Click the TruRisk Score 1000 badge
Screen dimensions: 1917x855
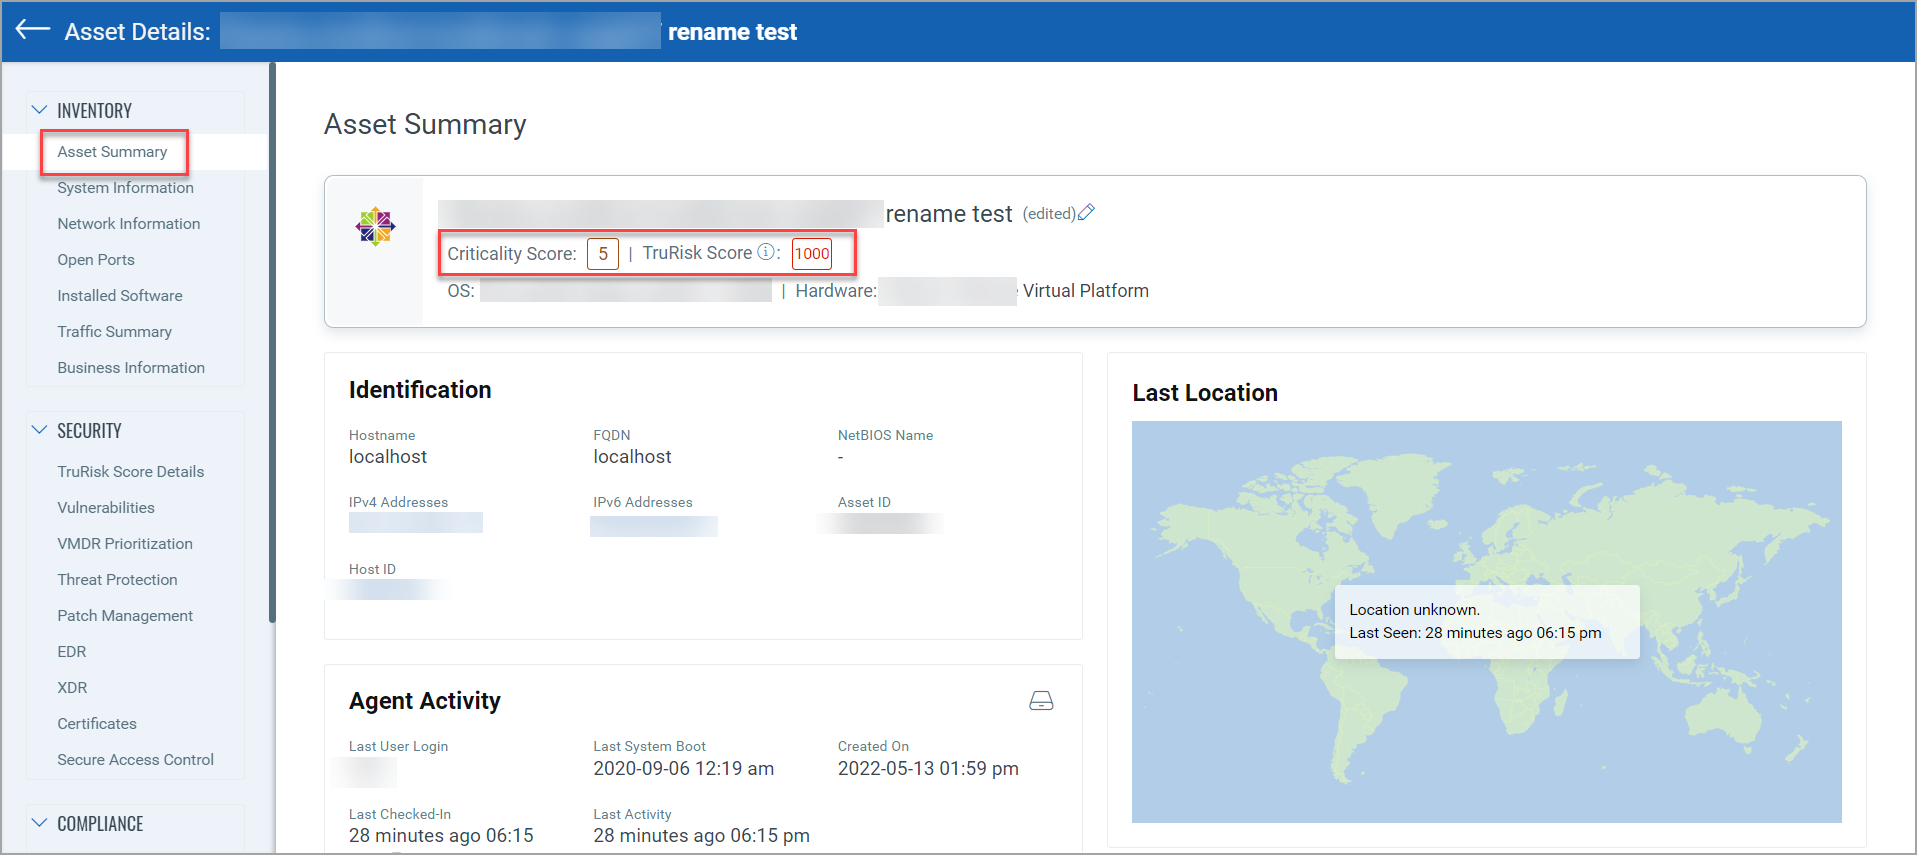[811, 254]
